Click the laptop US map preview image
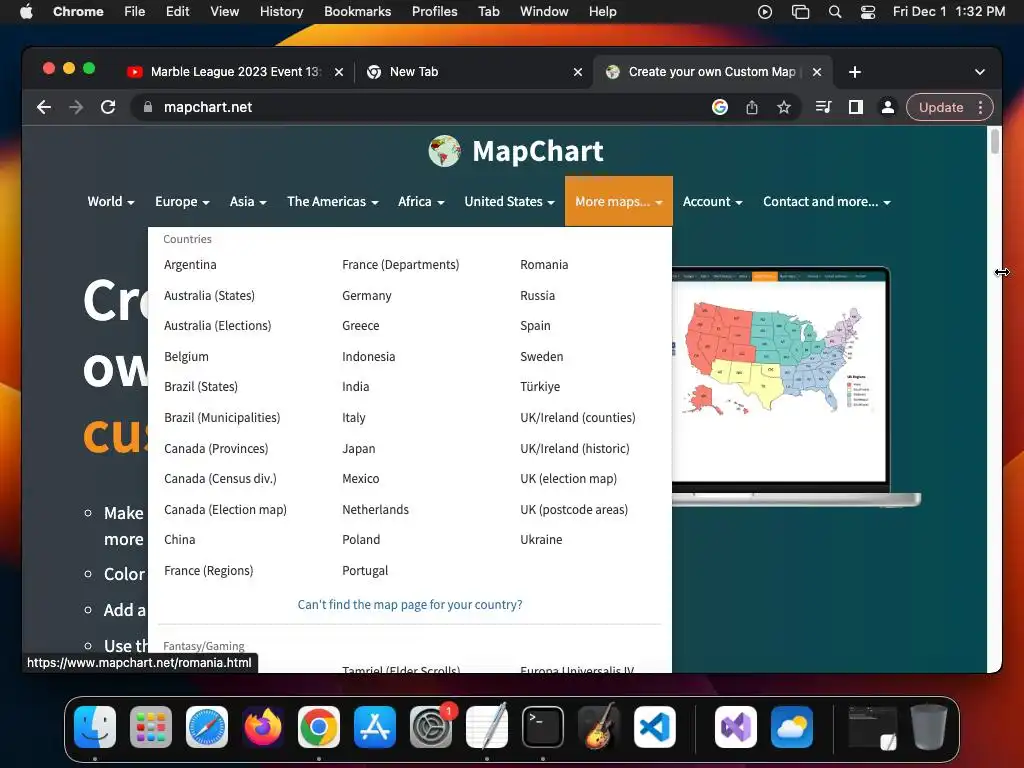 (779, 383)
